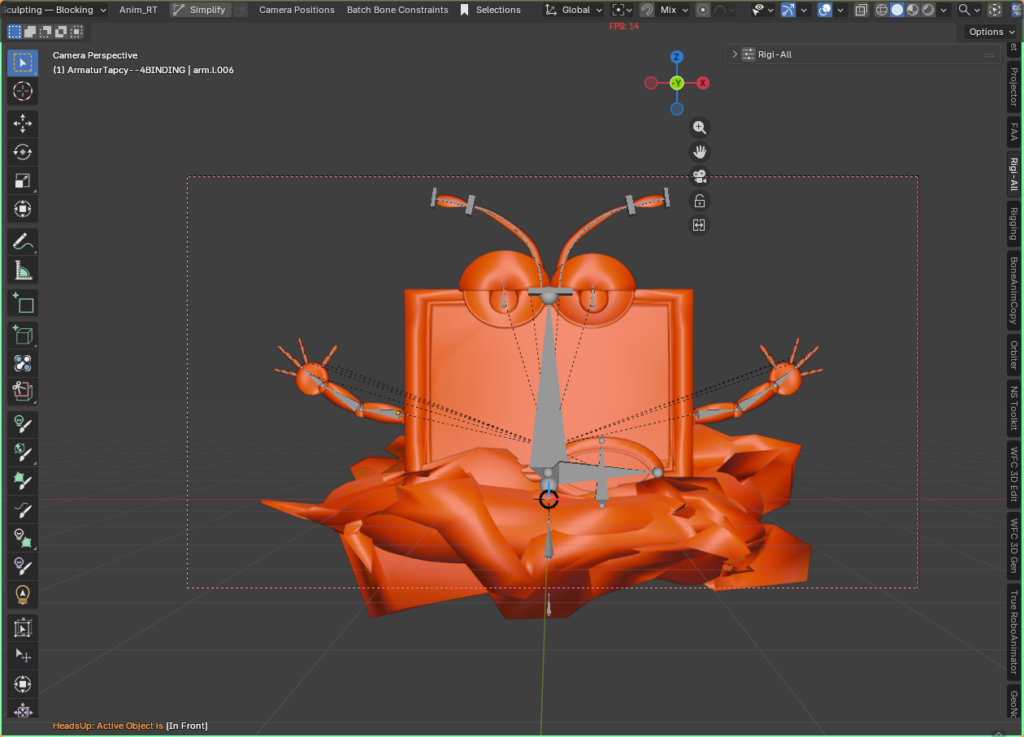The width and height of the screenshot is (1024, 737).
Task: Select the Scale tool
Action: [23, 181]
